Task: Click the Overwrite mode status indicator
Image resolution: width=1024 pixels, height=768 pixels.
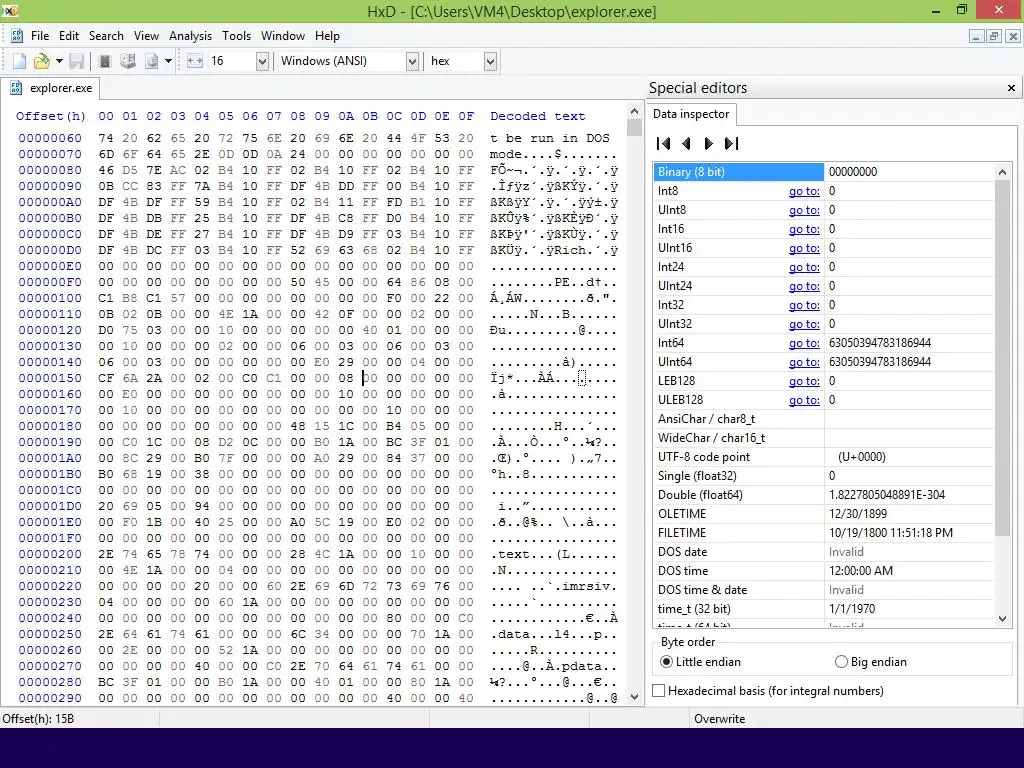Action: click(x=720, y=718)
